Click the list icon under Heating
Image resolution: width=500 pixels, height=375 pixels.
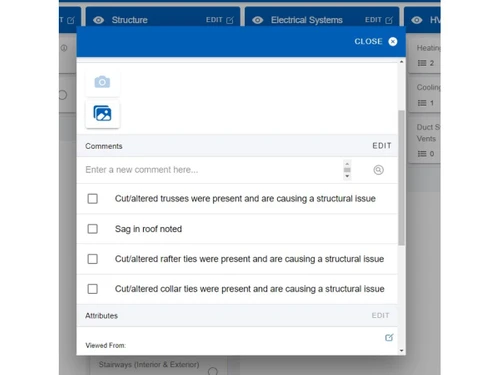tap(422, 63)
